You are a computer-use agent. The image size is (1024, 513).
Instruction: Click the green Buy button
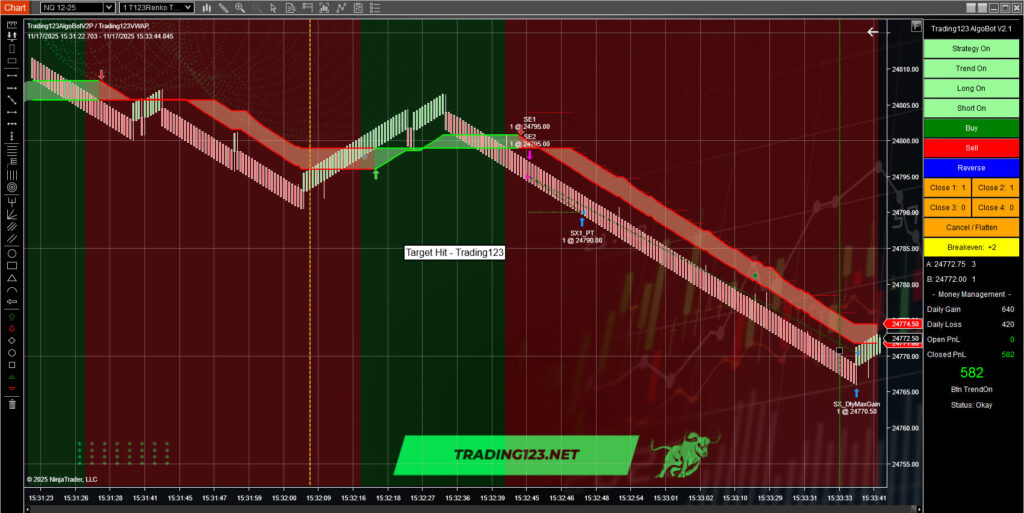971,128
